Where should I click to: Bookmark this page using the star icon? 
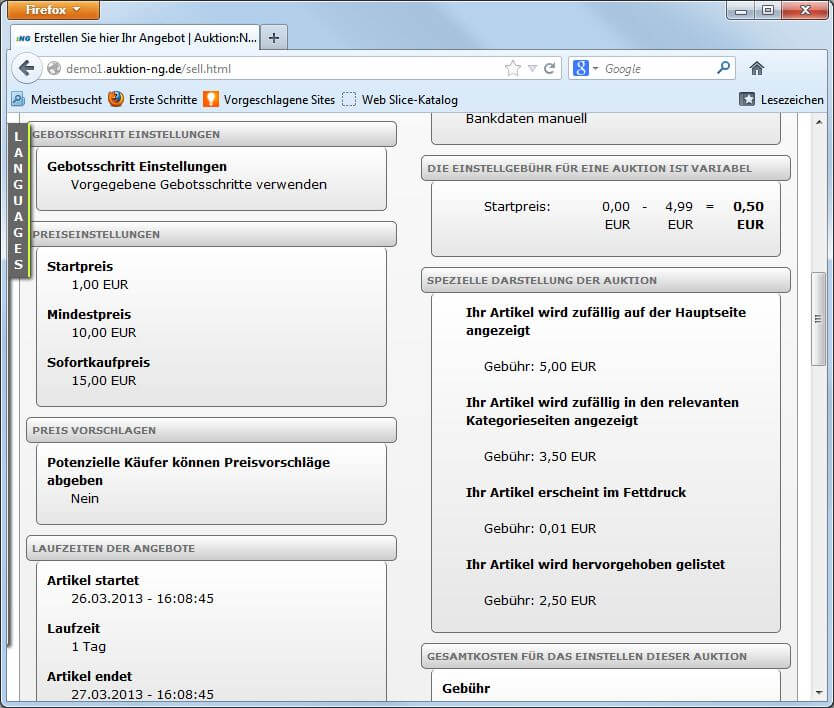[x=513, y=68]
